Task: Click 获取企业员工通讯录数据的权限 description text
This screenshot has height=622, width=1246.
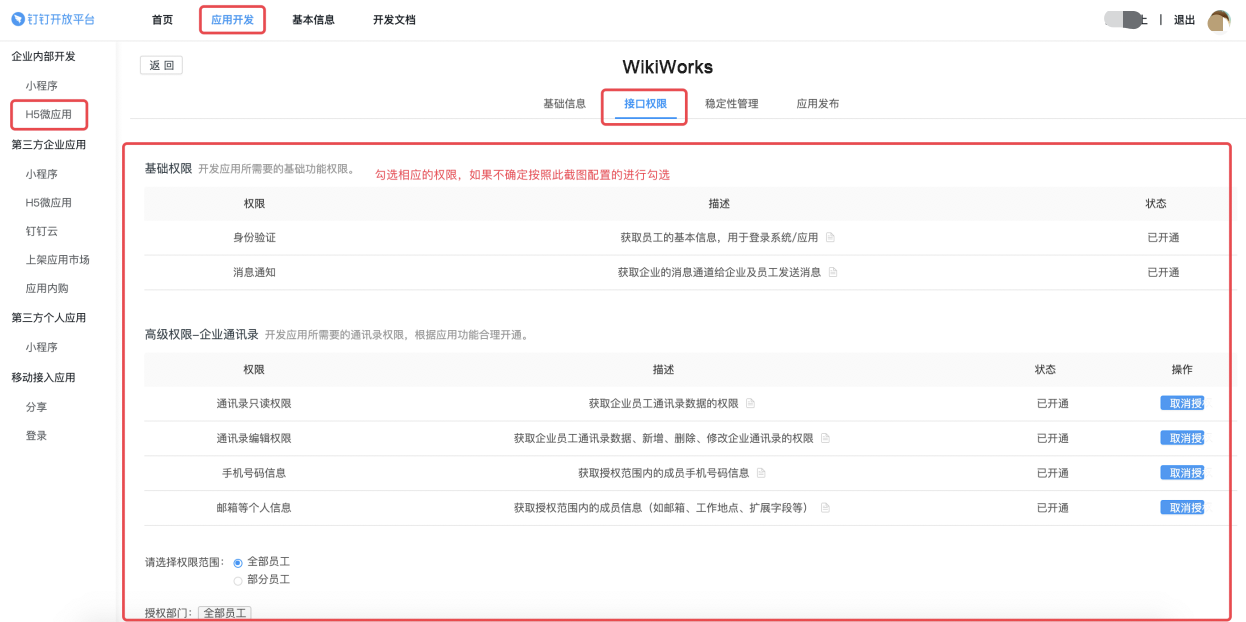Action: pyautogui.click(x=663, y=404)
